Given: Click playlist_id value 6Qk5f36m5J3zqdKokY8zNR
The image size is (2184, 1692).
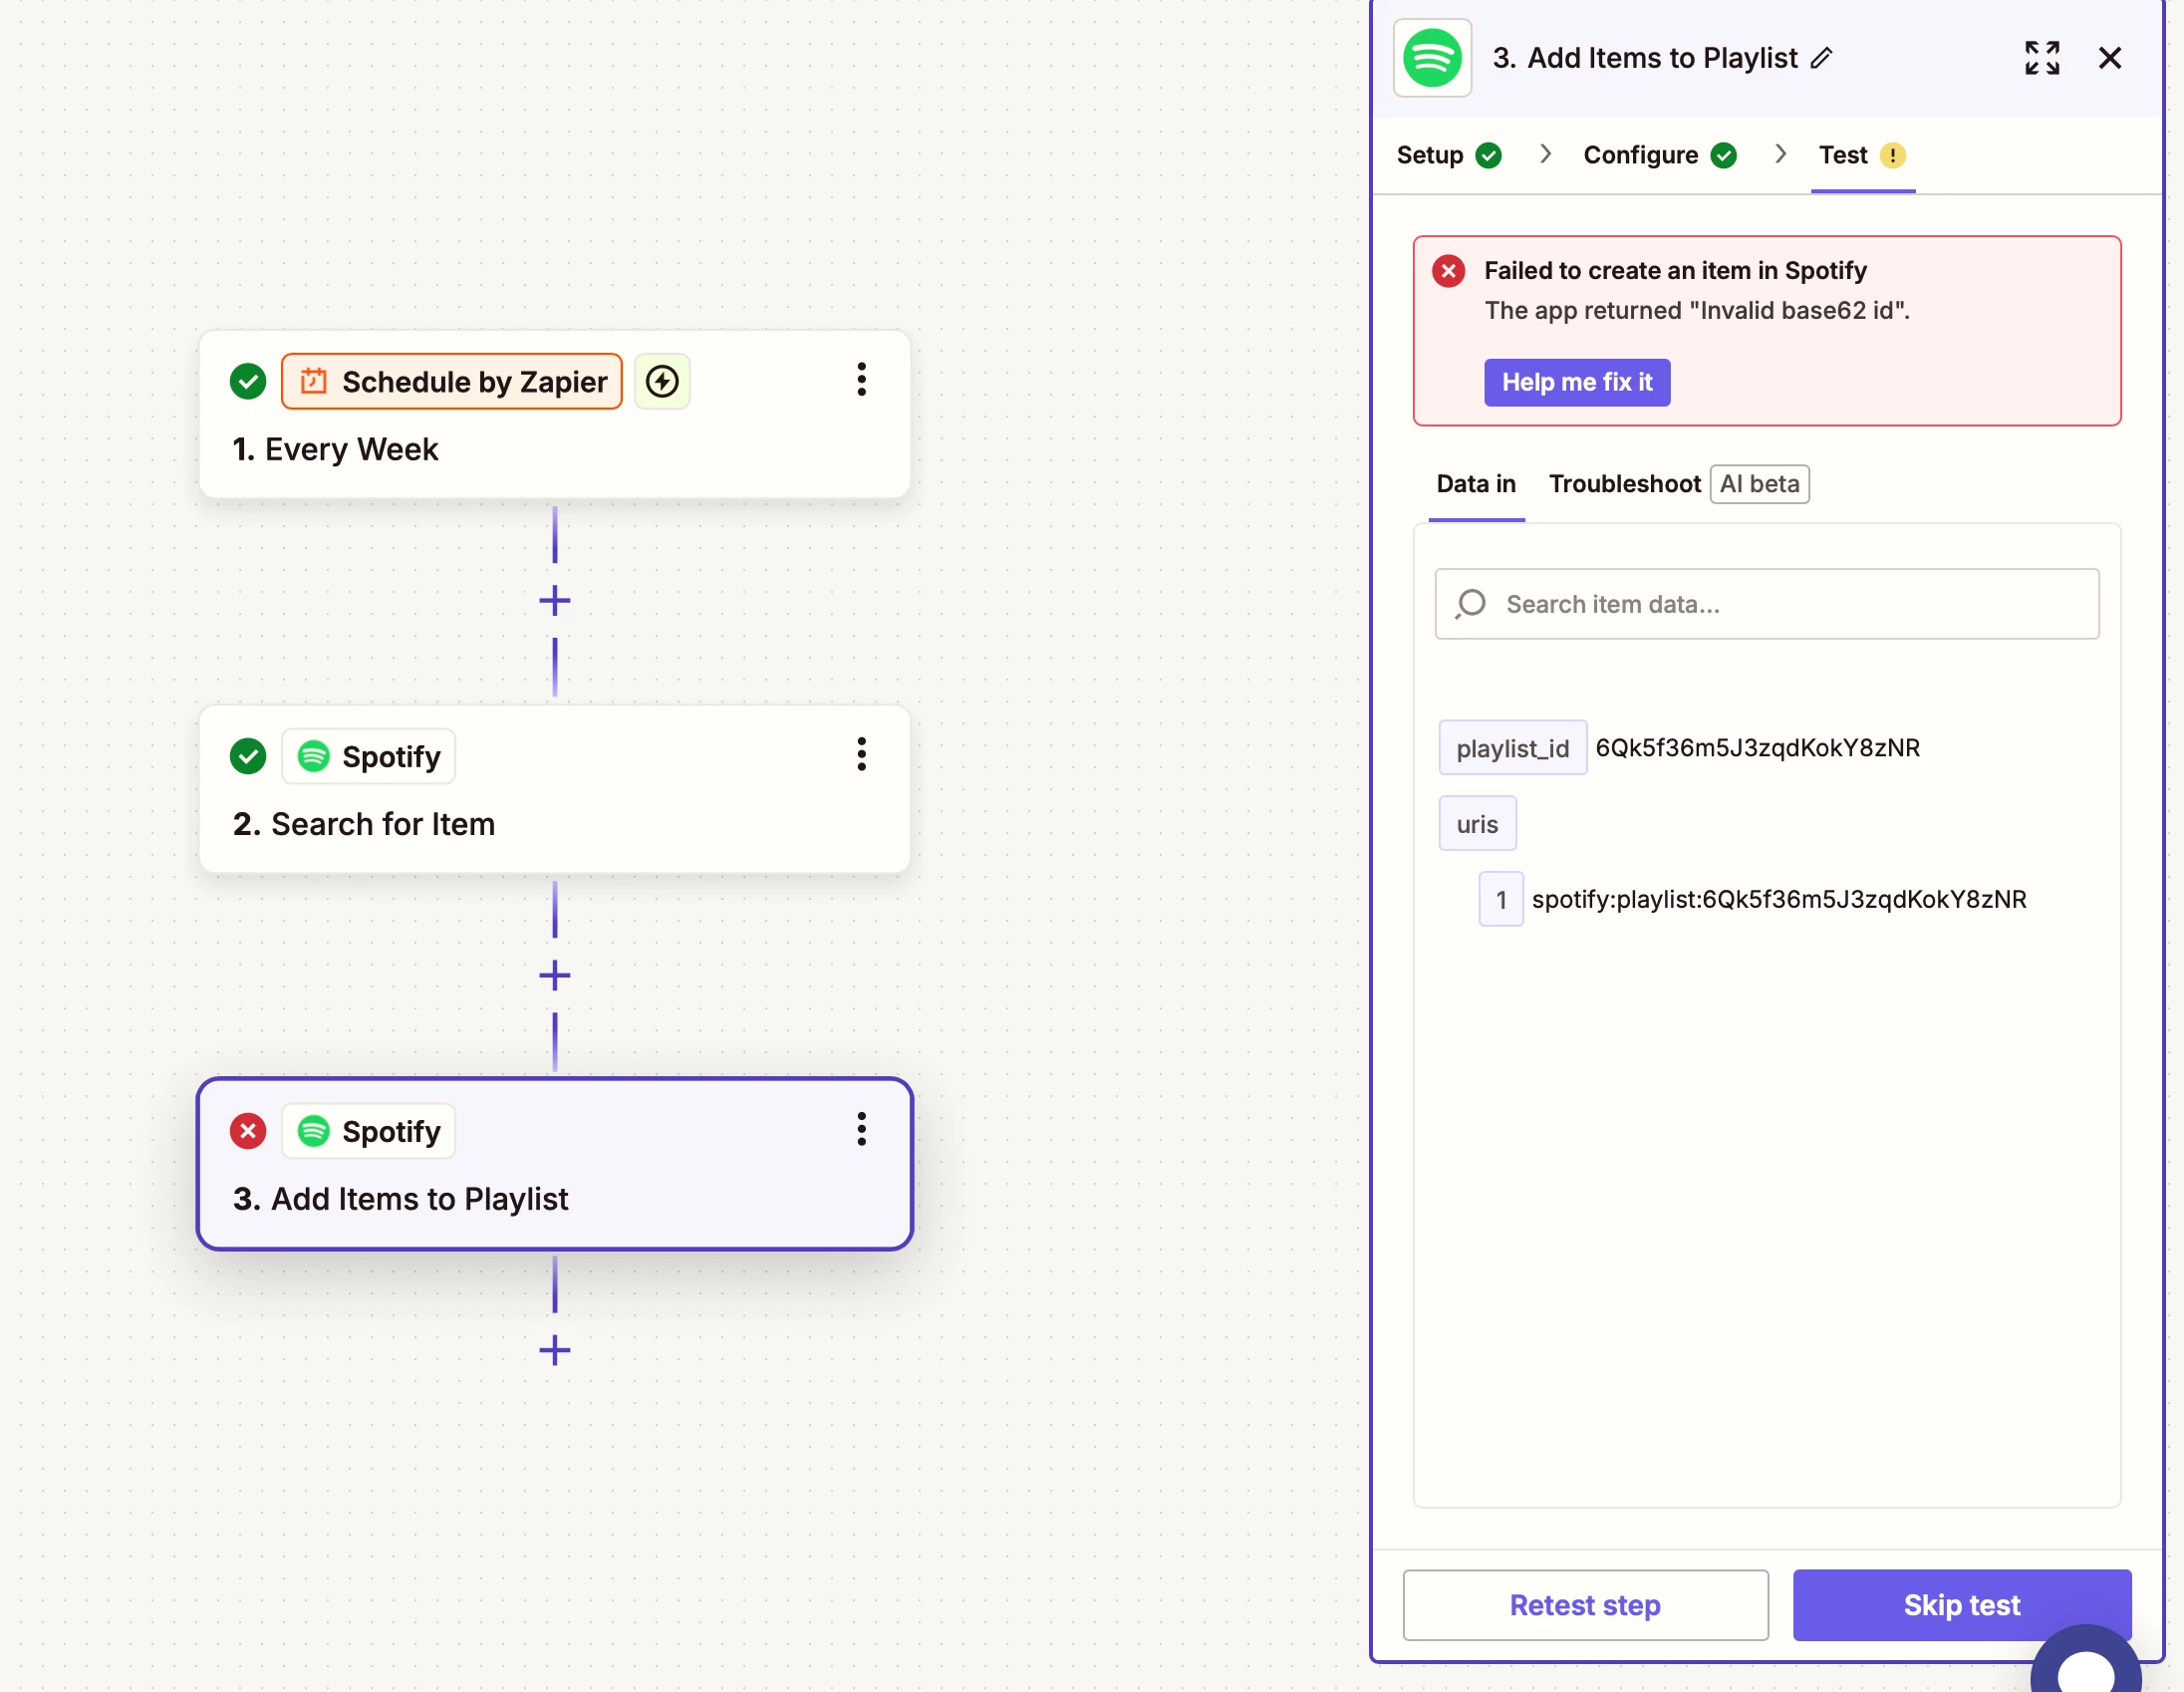Looking at the screenshot, I should (x=1757, y=748).
